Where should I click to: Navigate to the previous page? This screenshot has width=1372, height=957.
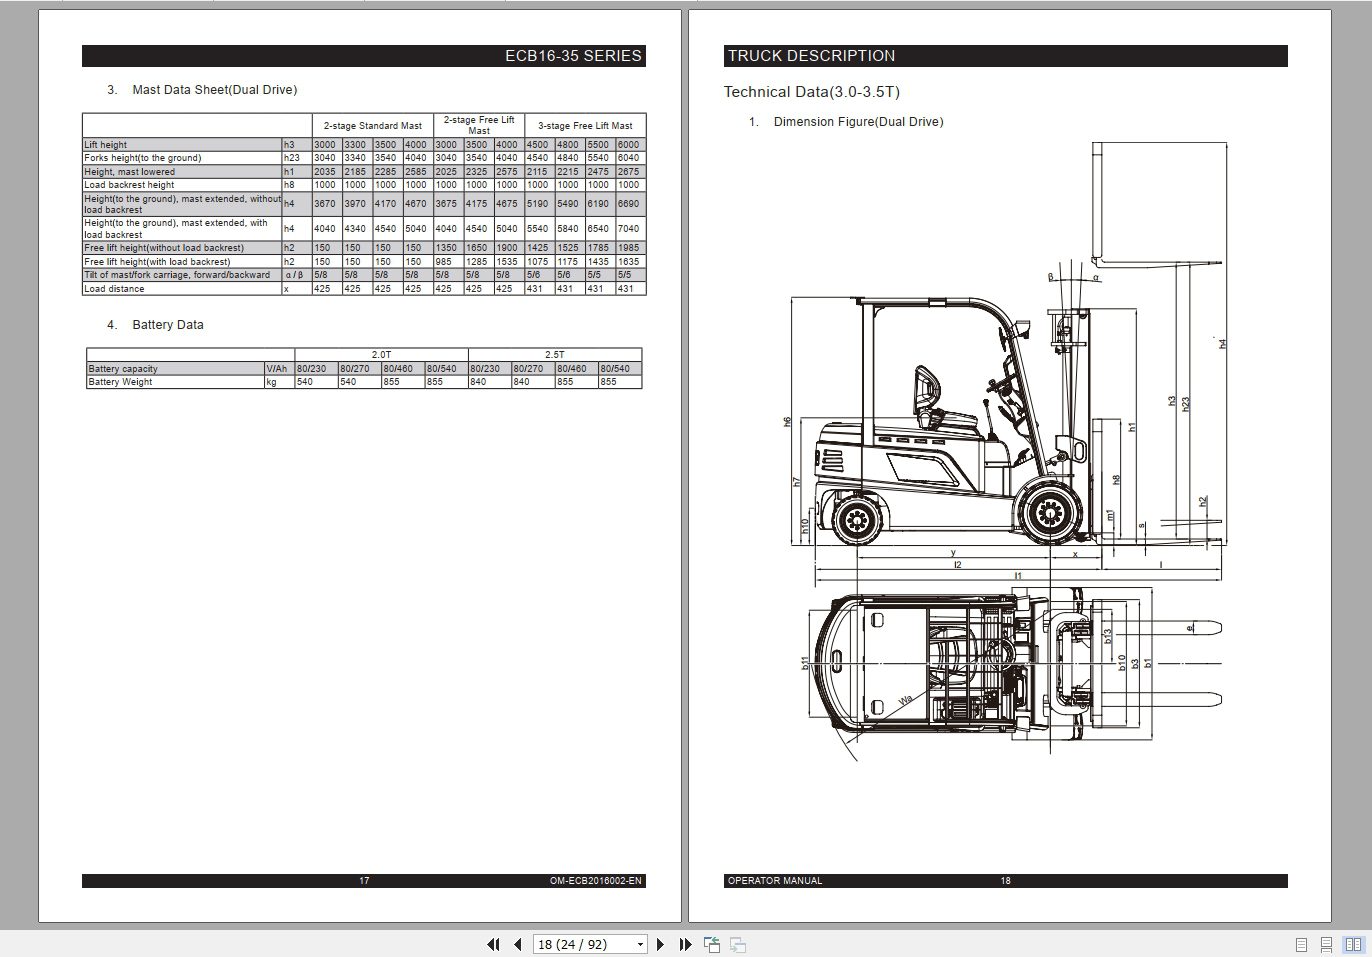tap(518, 944)
